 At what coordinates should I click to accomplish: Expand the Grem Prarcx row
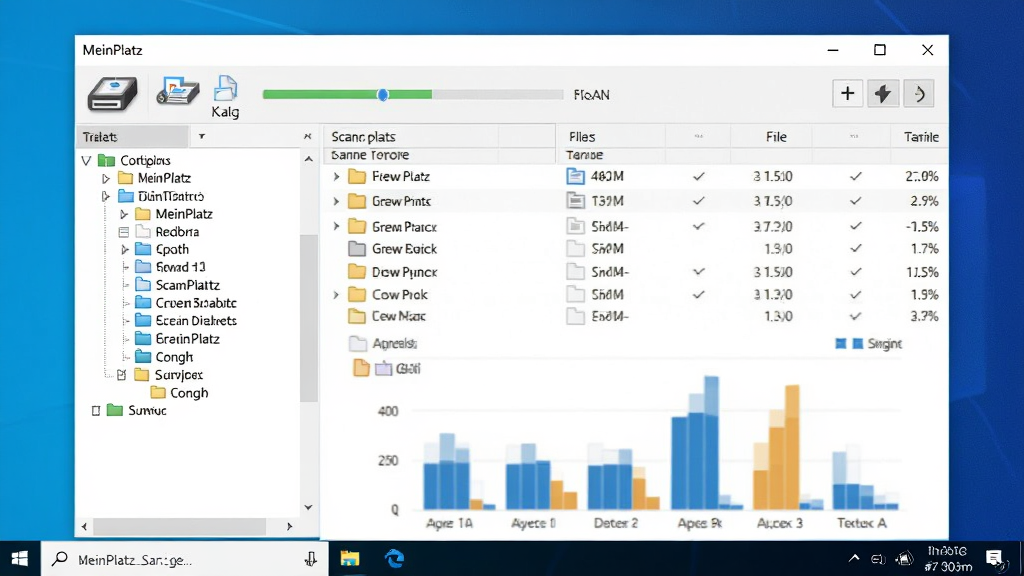(336, 227)
